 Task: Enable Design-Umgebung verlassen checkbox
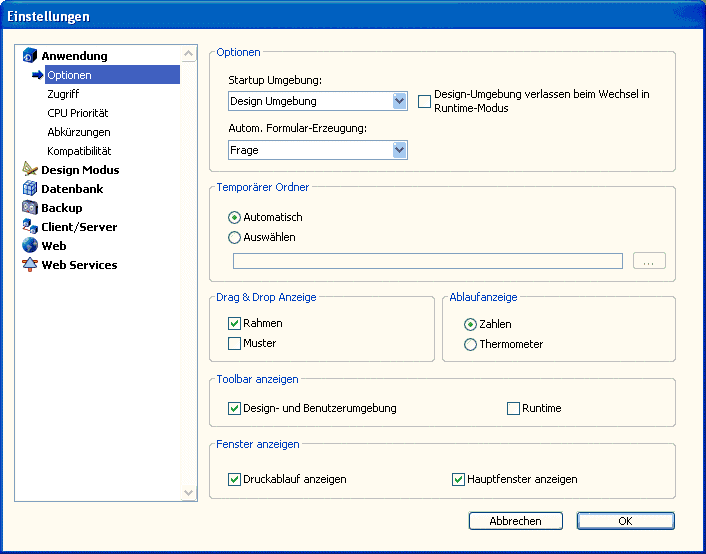[424, 101]
